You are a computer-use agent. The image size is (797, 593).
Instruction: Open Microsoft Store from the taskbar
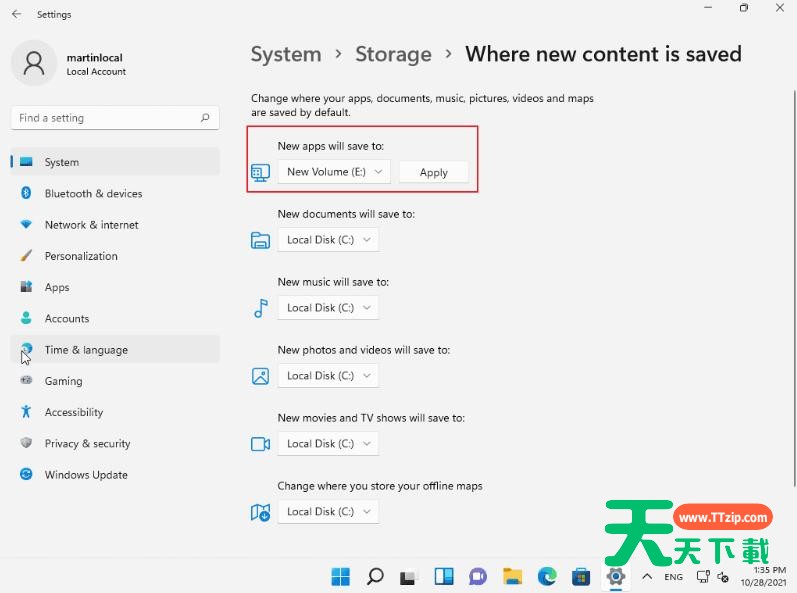[581, 576]
